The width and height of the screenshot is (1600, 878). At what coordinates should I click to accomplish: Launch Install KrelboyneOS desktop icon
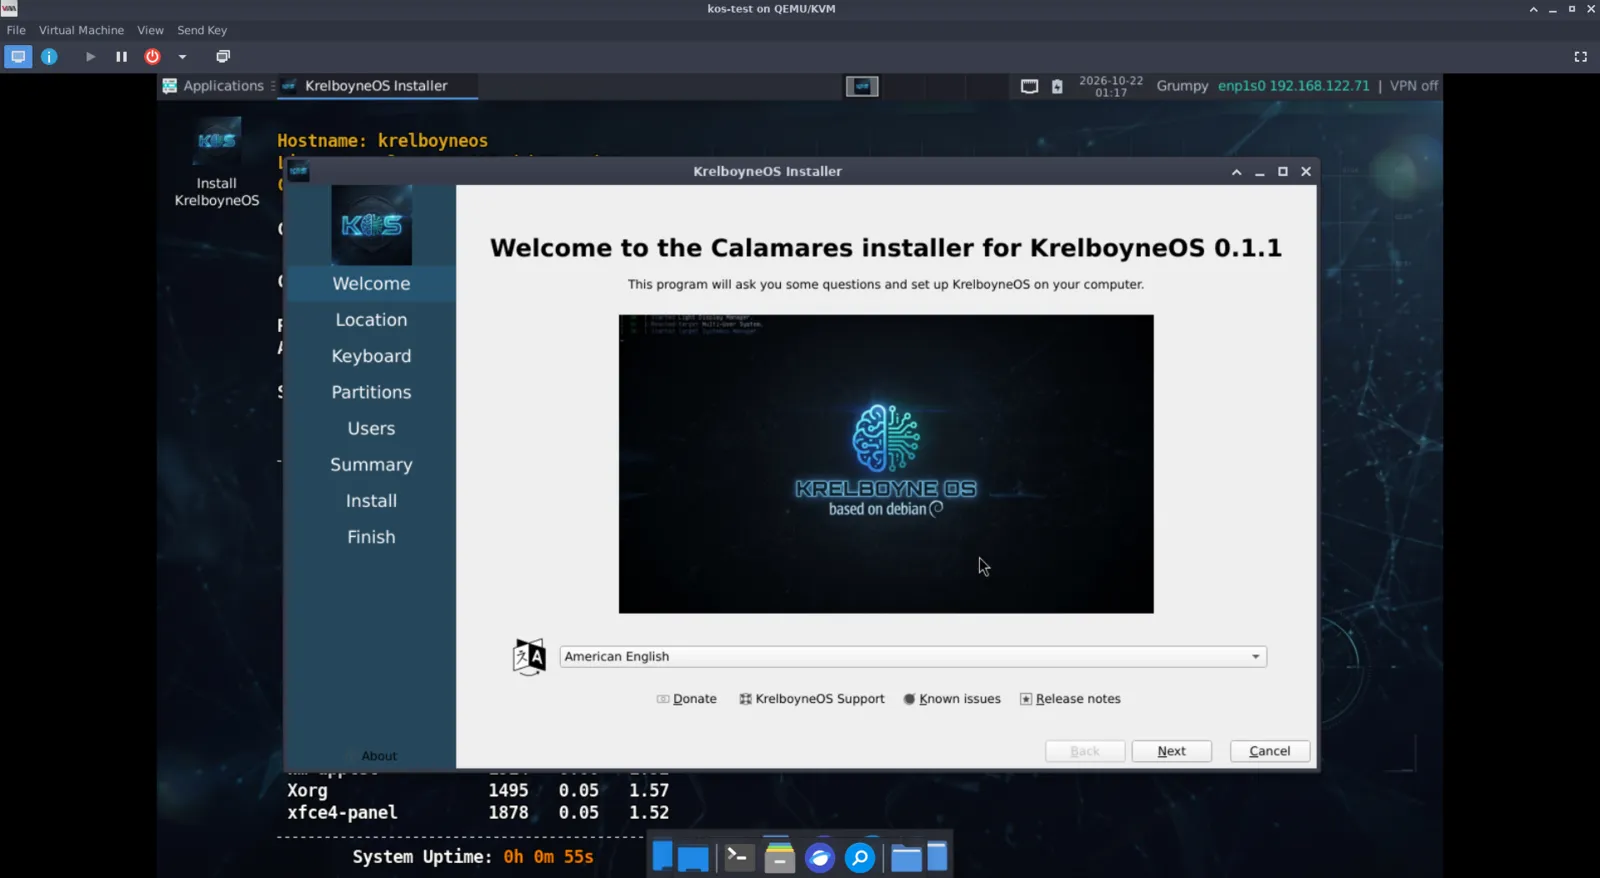(x=217, y=162)
